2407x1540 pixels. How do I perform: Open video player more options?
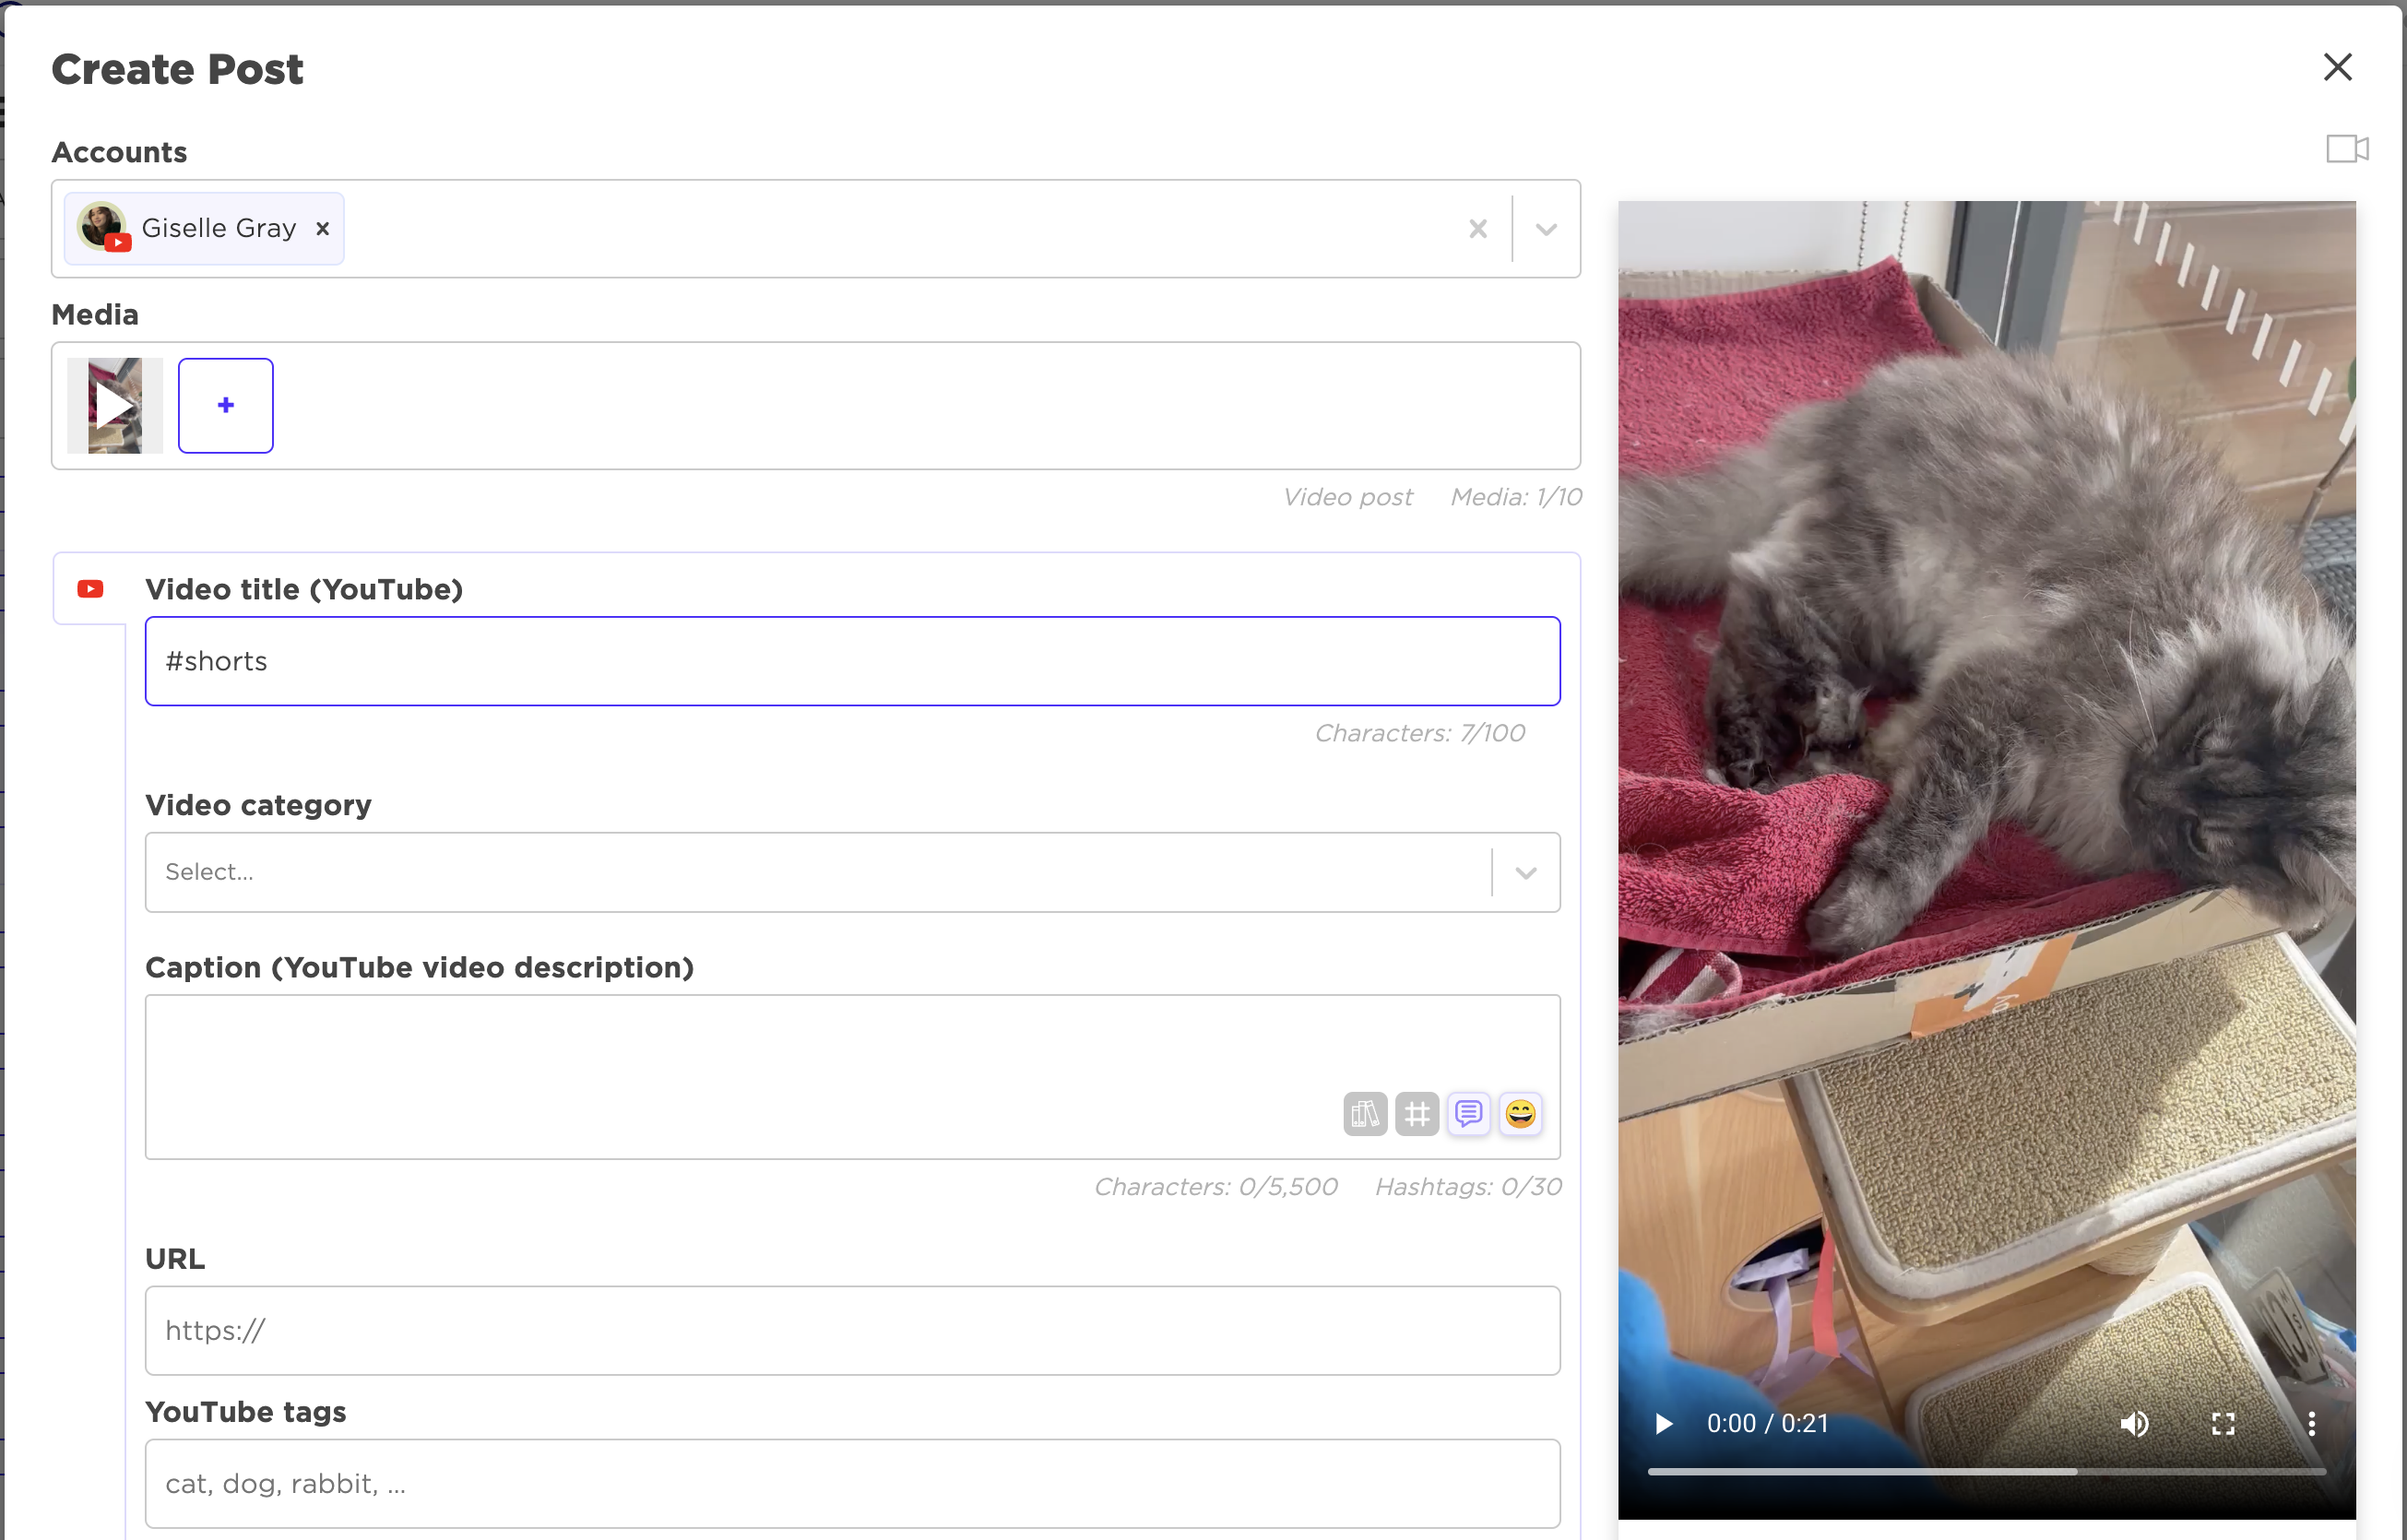click(2311, 1423)
